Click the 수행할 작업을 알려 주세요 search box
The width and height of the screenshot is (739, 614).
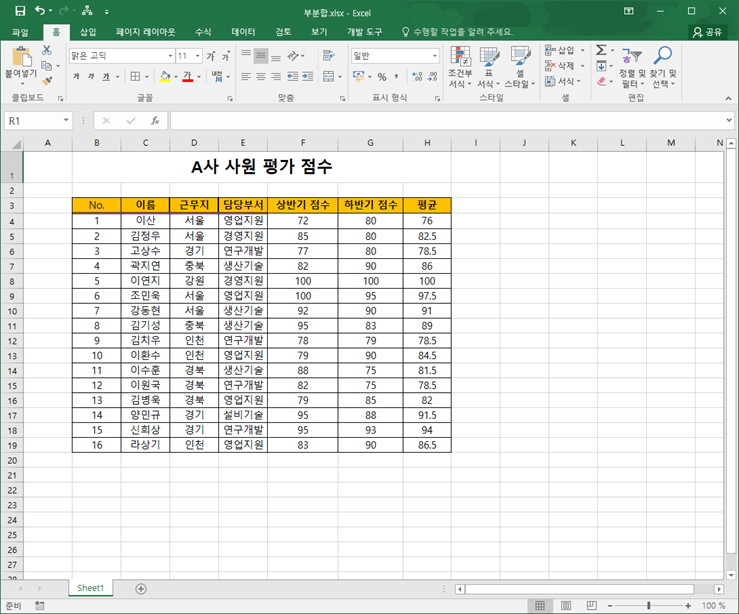pos(457,32)
